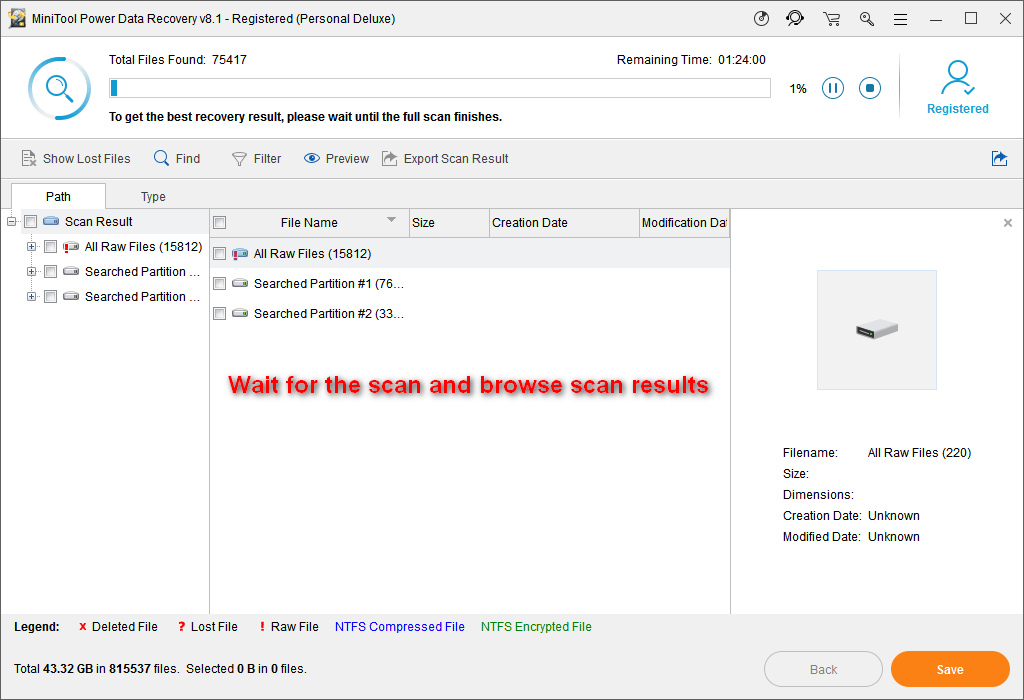Tick second Searched Partition tree checkbox

50,296
